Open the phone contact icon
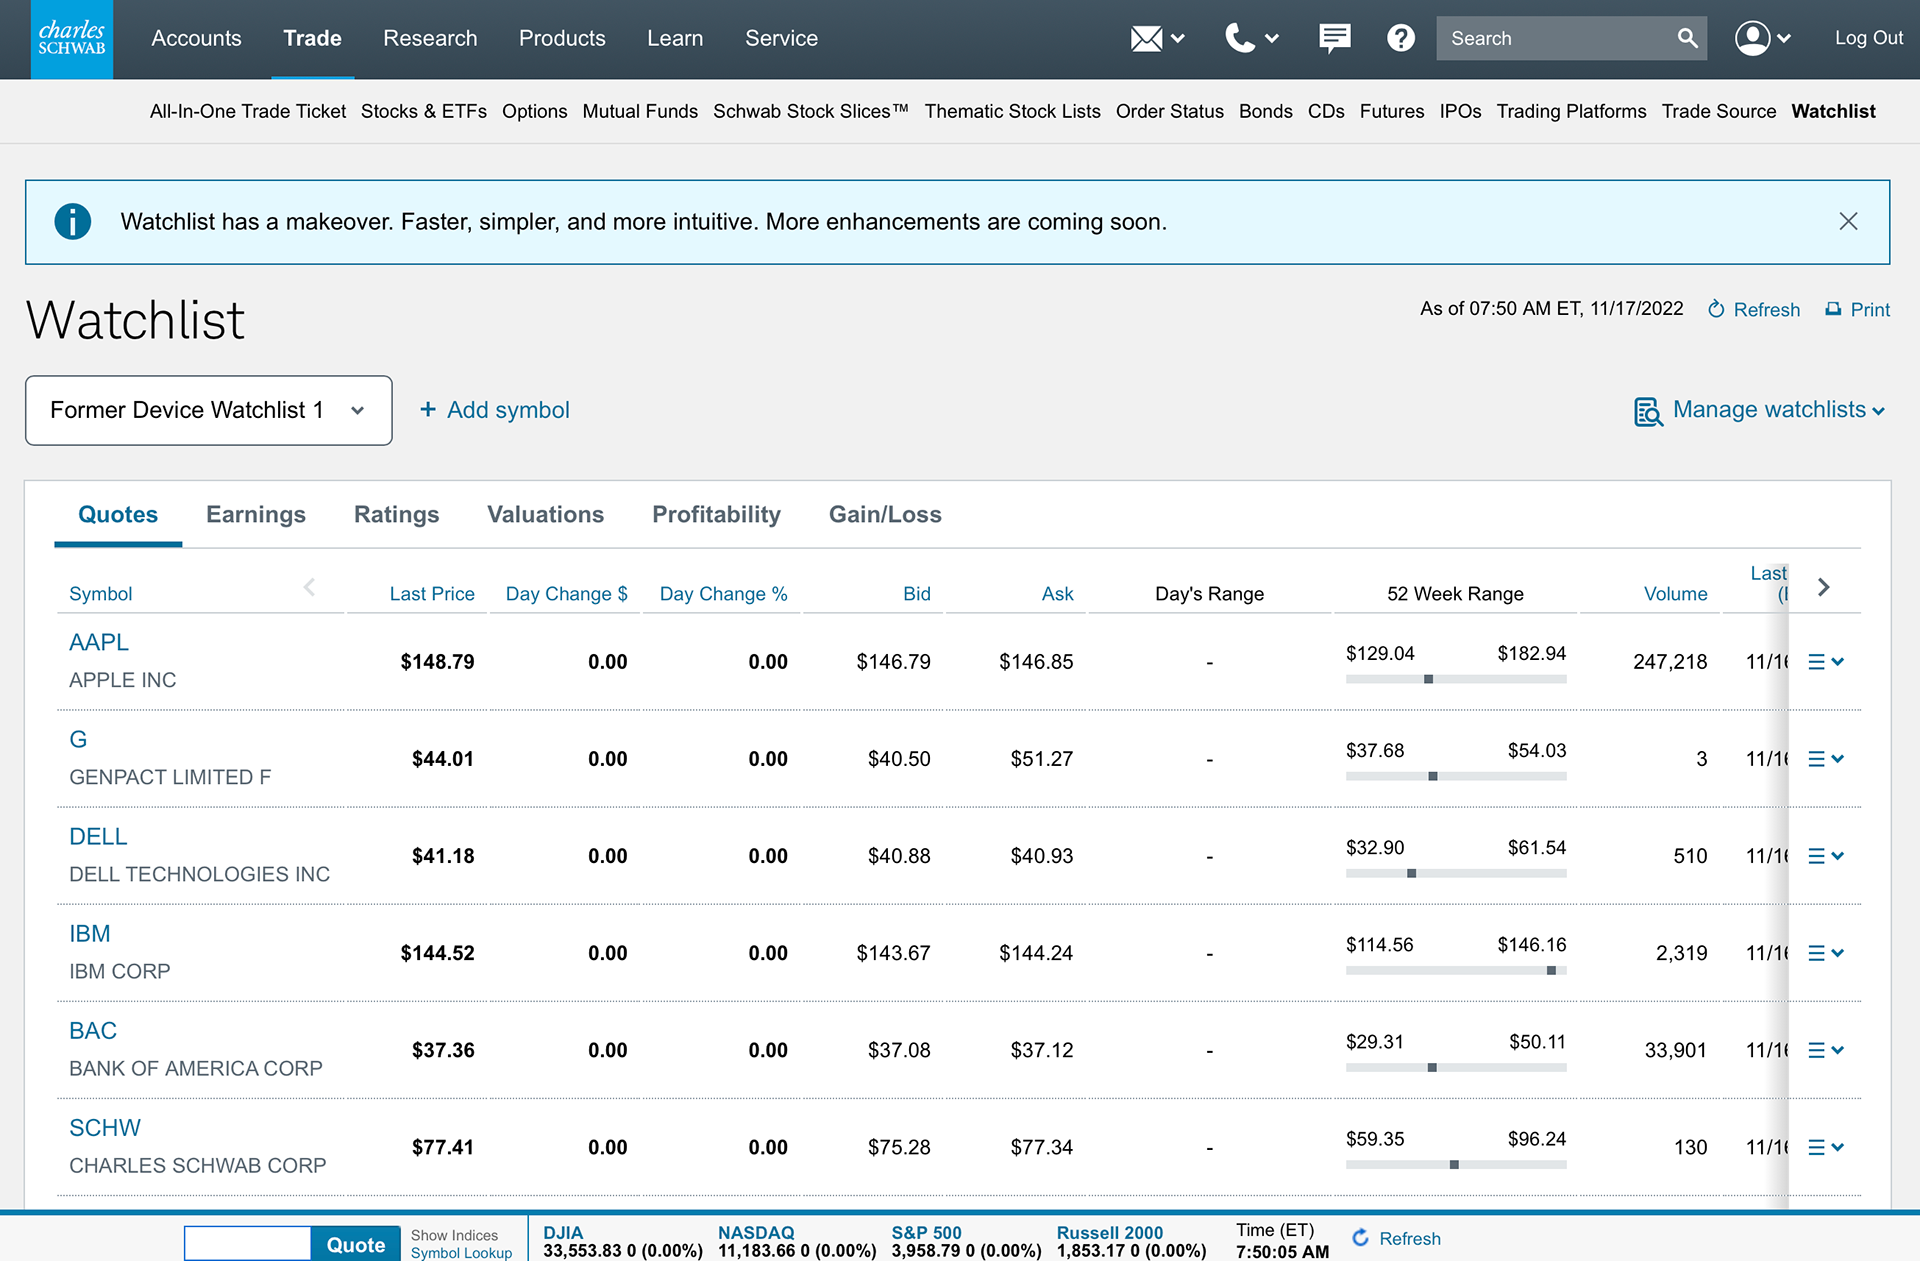This screenshot has width=1920, height=1261. pos(1240,39)
